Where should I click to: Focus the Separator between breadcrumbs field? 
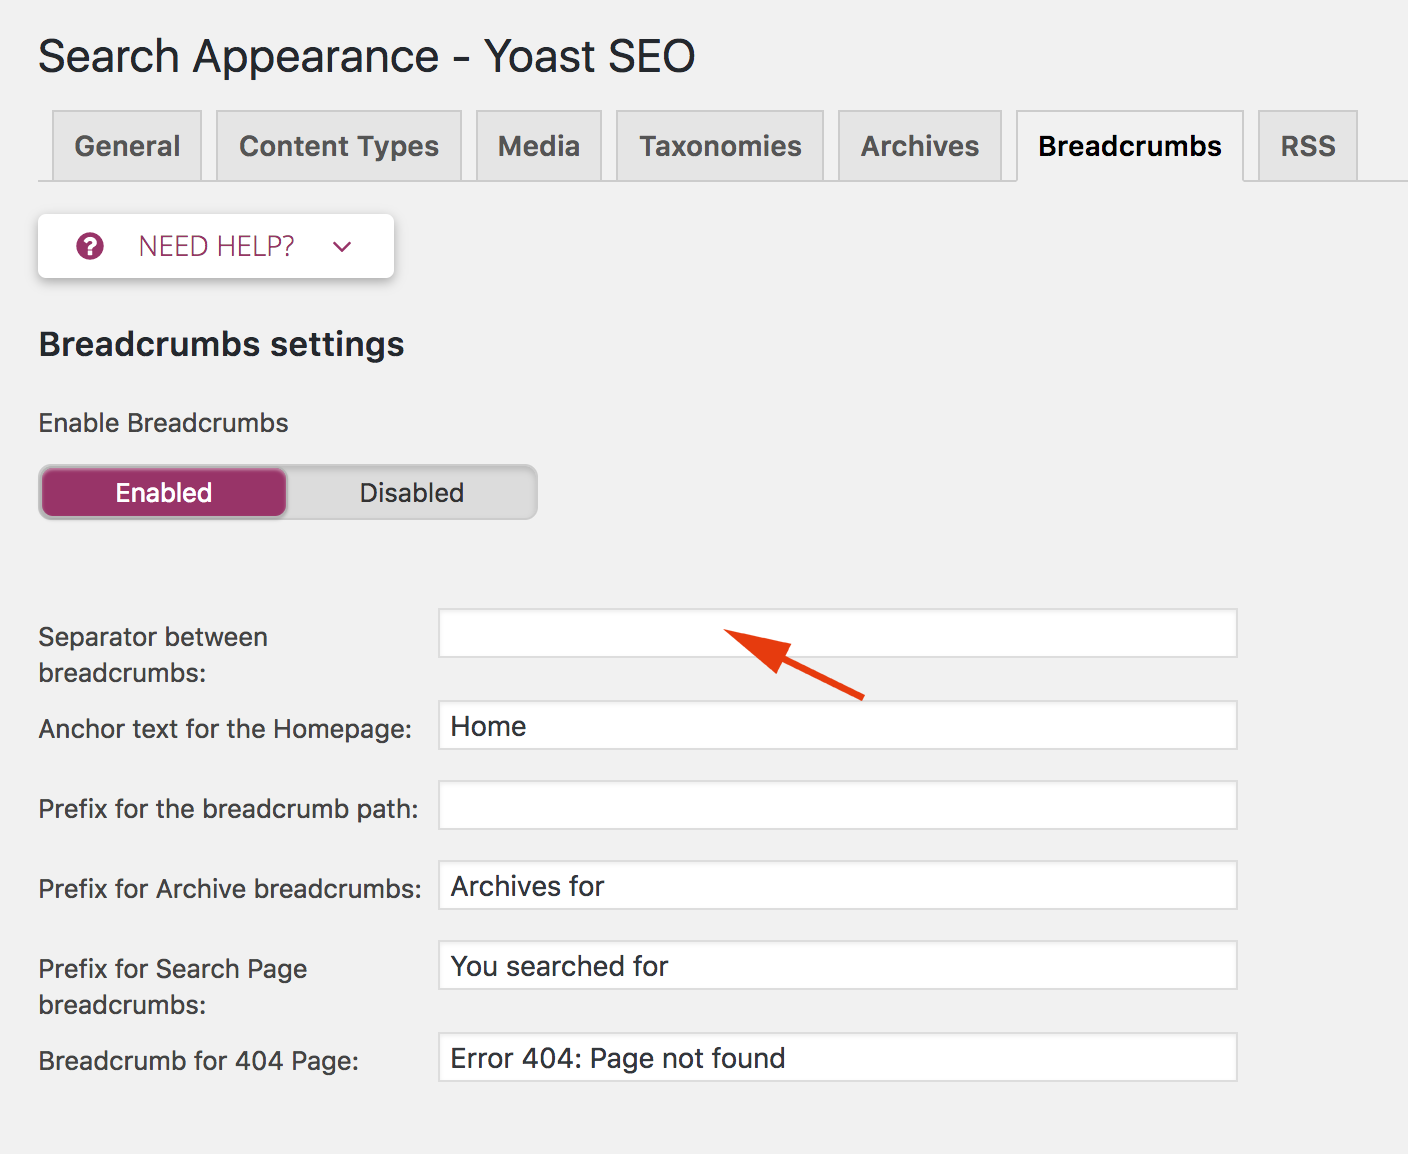click(838, 633)
